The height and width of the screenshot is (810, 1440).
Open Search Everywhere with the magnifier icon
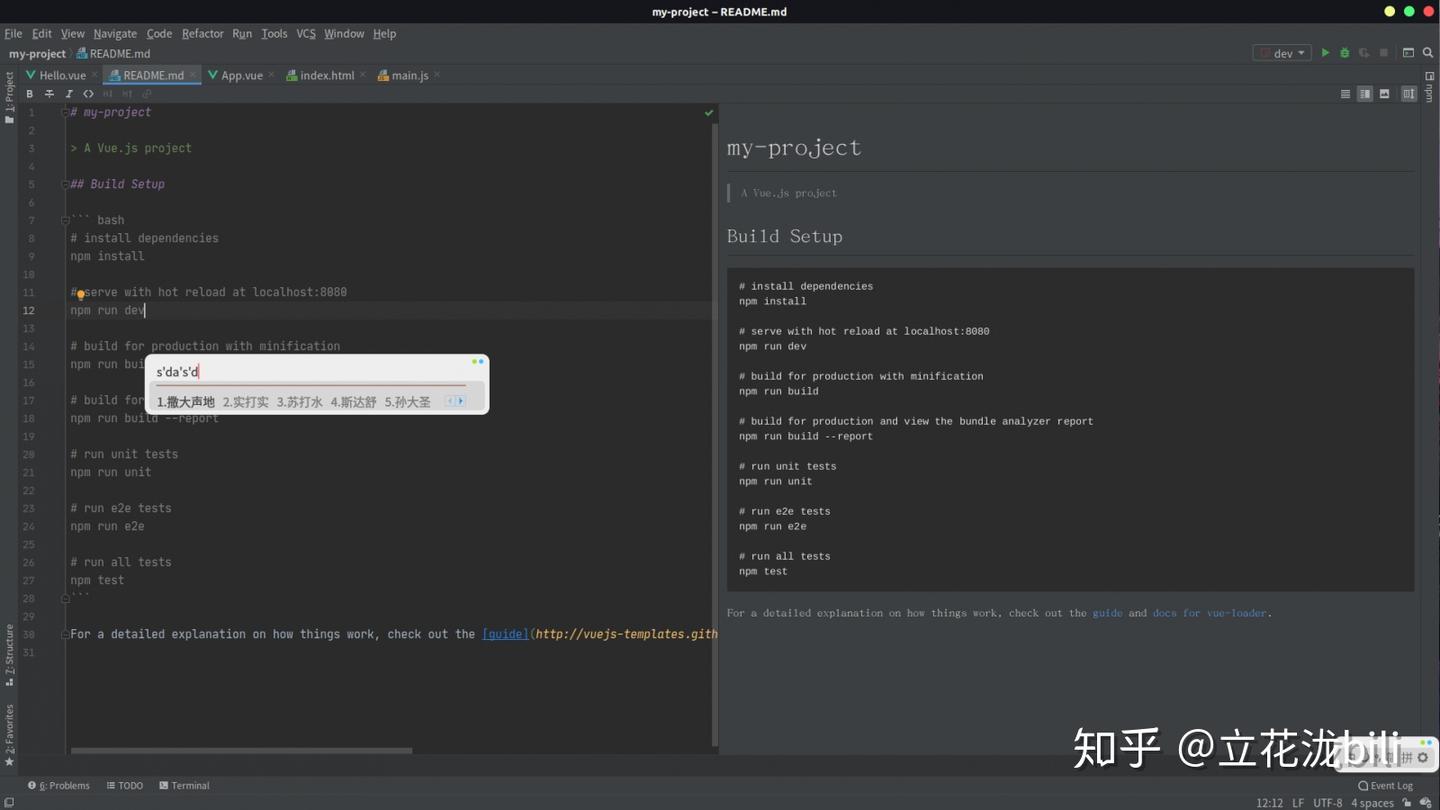pos(1428,52)
